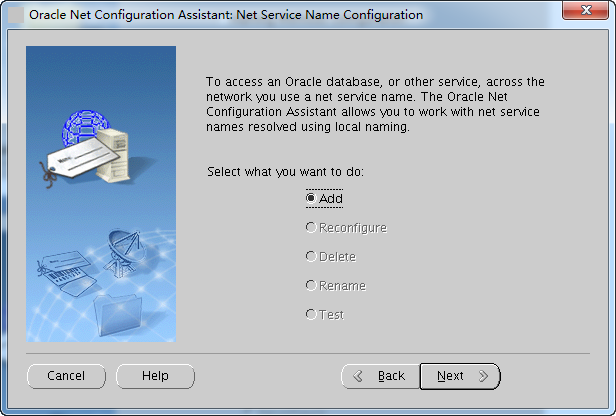Select the Add radio button
Viewport: 616px width, 416px height.
pos(311,198)
